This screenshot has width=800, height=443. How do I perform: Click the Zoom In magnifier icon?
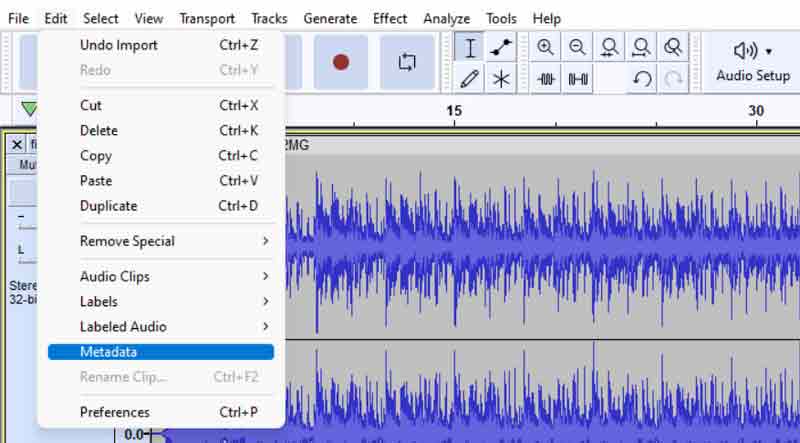[545, 47]
